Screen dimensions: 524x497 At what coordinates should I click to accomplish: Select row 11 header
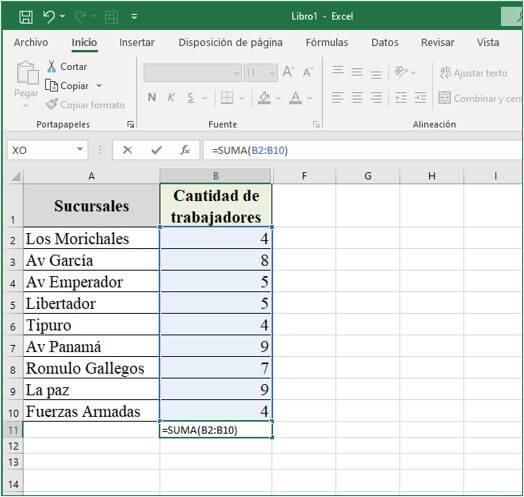14,429
